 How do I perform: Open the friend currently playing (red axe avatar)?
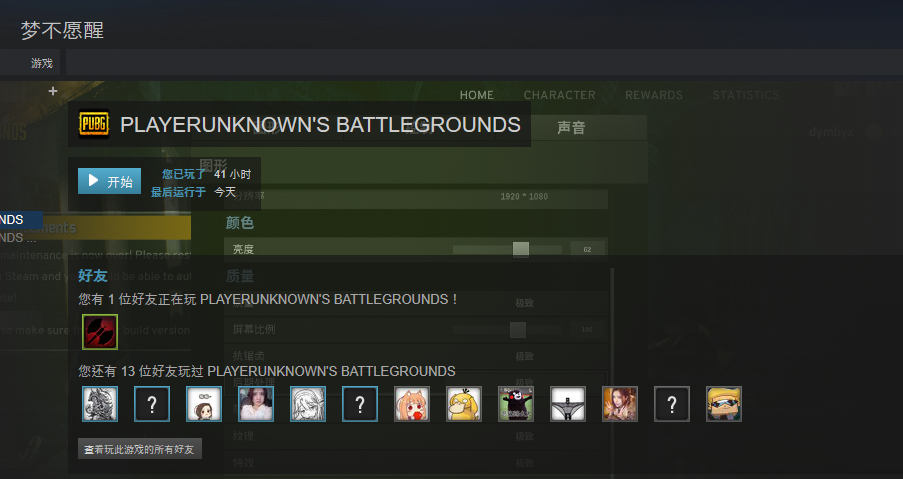pos(100,332)
